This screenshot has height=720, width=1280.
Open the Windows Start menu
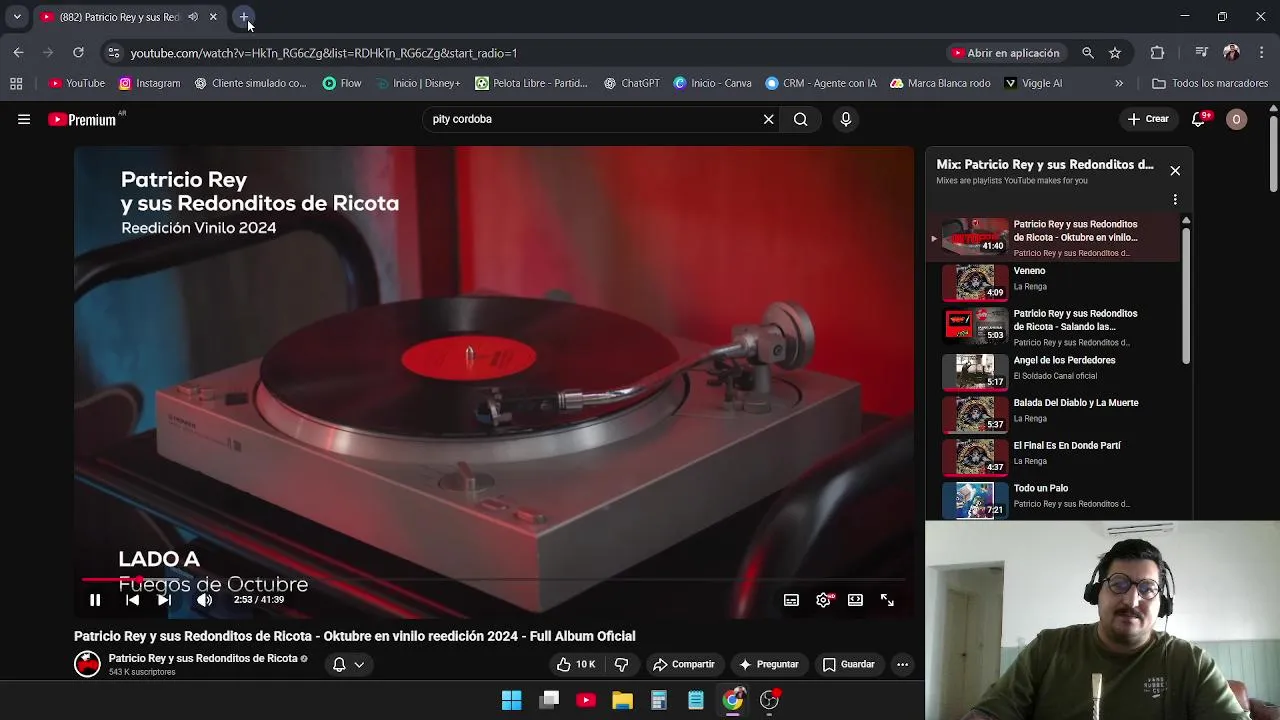(511, 700)
